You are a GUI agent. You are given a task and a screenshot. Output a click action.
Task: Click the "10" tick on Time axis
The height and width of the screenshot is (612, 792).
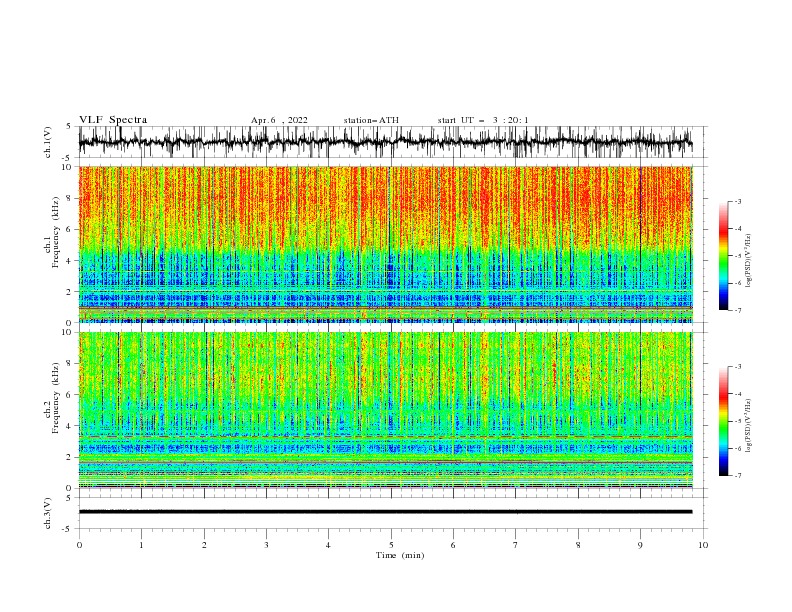703,545
